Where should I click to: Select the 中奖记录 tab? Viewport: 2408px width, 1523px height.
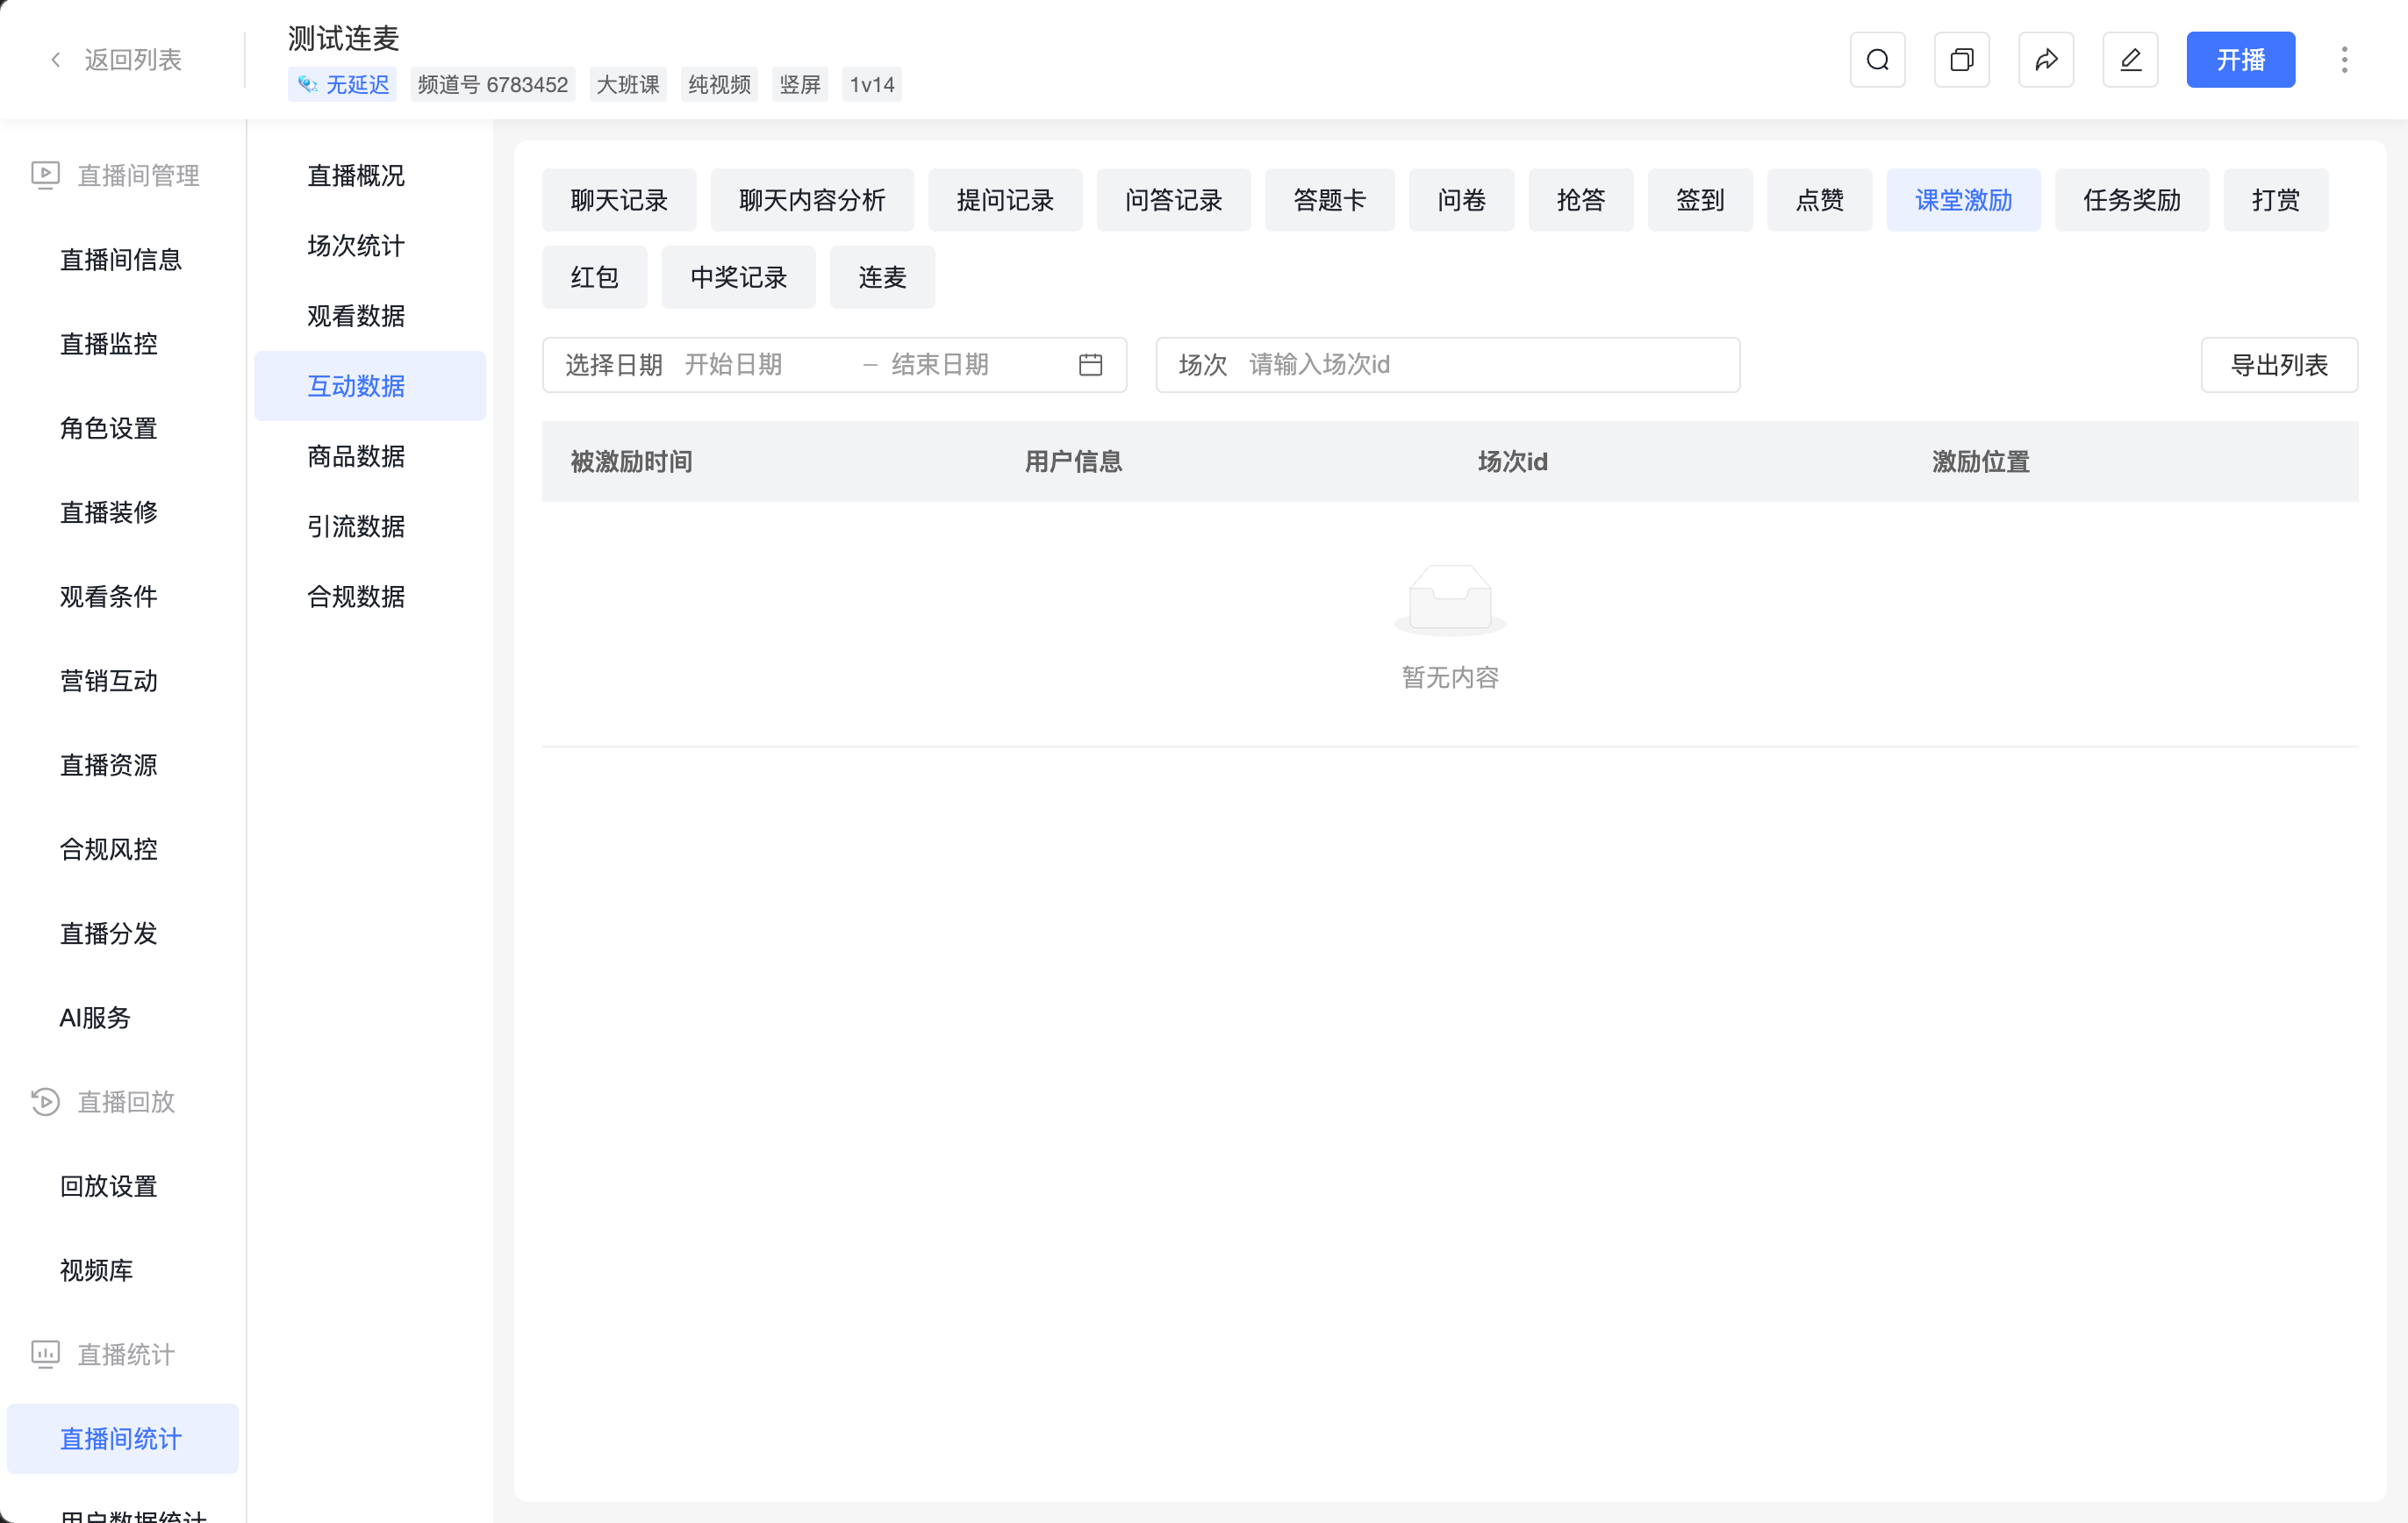point(738,277)
